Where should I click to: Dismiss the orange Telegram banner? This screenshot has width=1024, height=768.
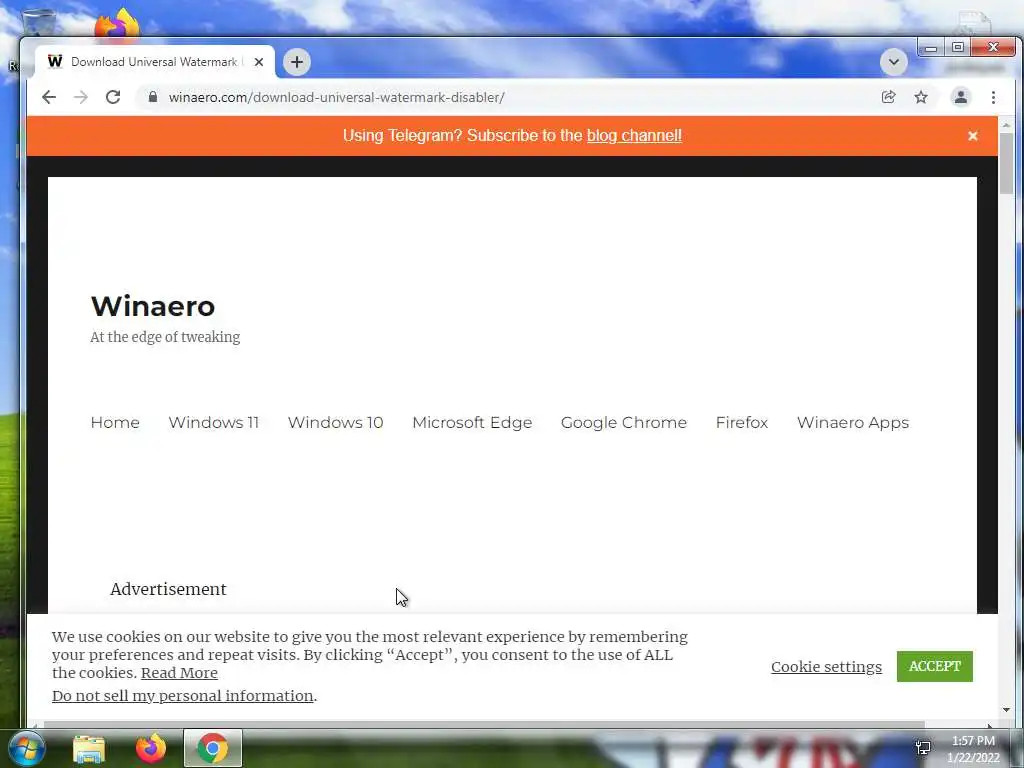click(972, 136)
